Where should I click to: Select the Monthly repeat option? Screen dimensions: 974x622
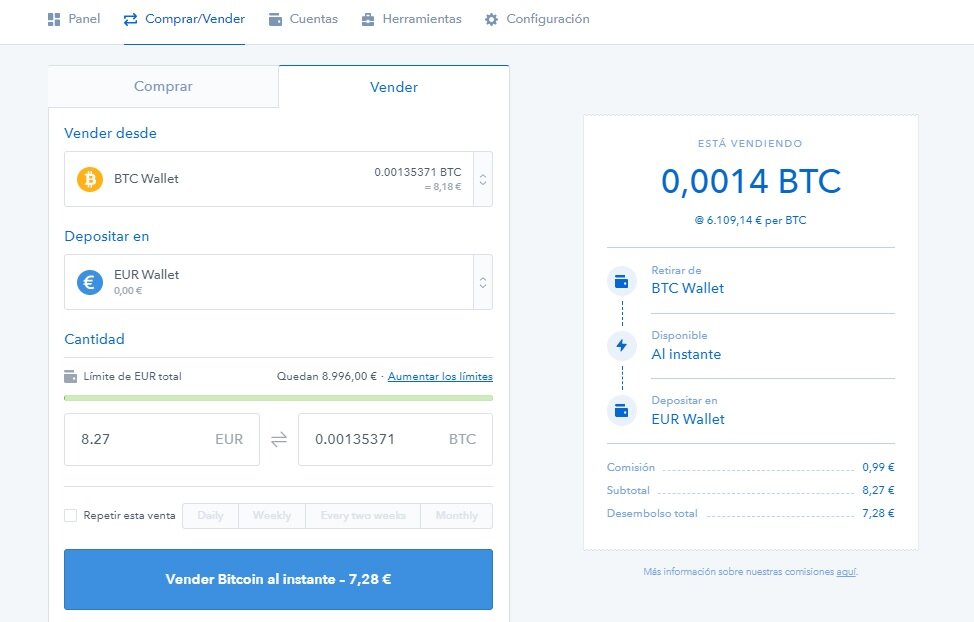456,516
